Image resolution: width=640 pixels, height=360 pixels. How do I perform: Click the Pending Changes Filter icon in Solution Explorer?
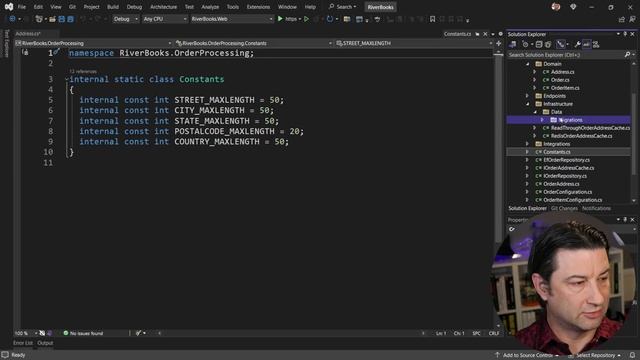click(x=526, y=44)
